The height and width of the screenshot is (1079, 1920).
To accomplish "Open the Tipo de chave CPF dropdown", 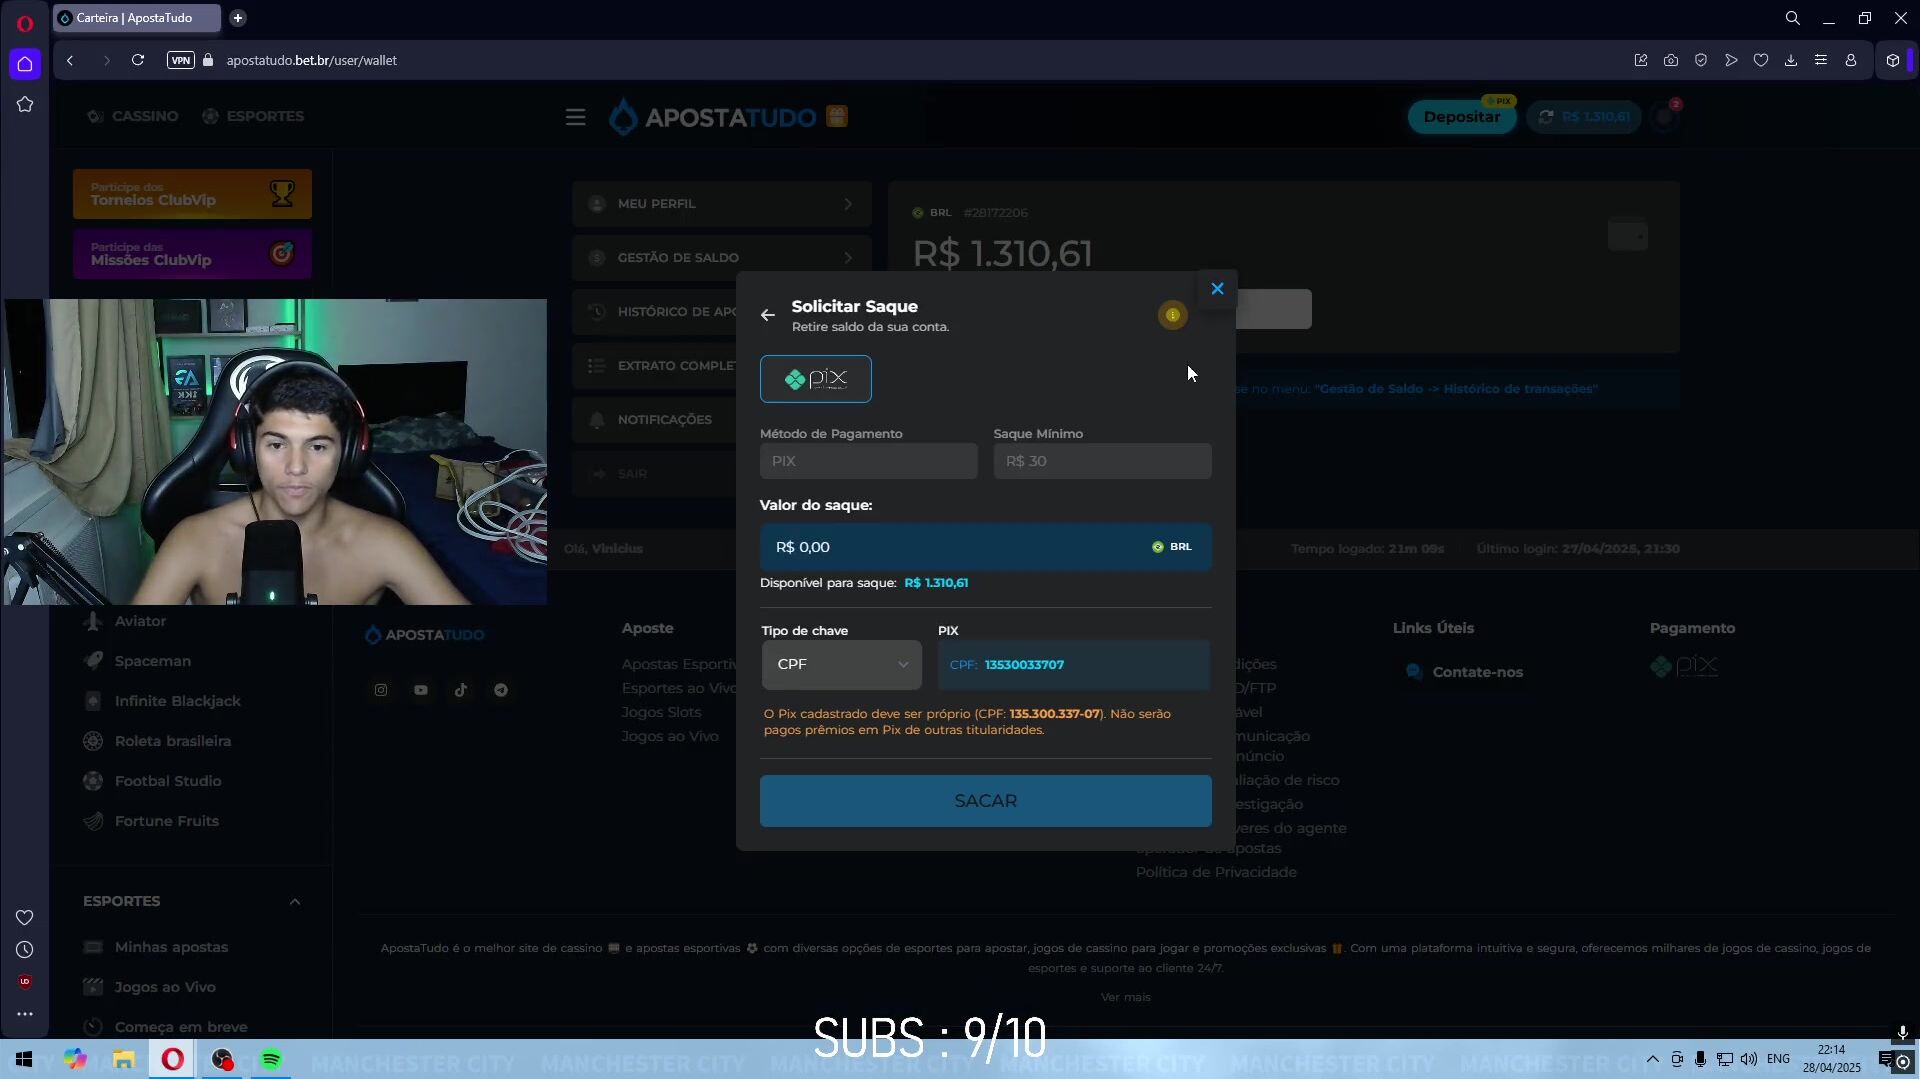I will 841,665.
